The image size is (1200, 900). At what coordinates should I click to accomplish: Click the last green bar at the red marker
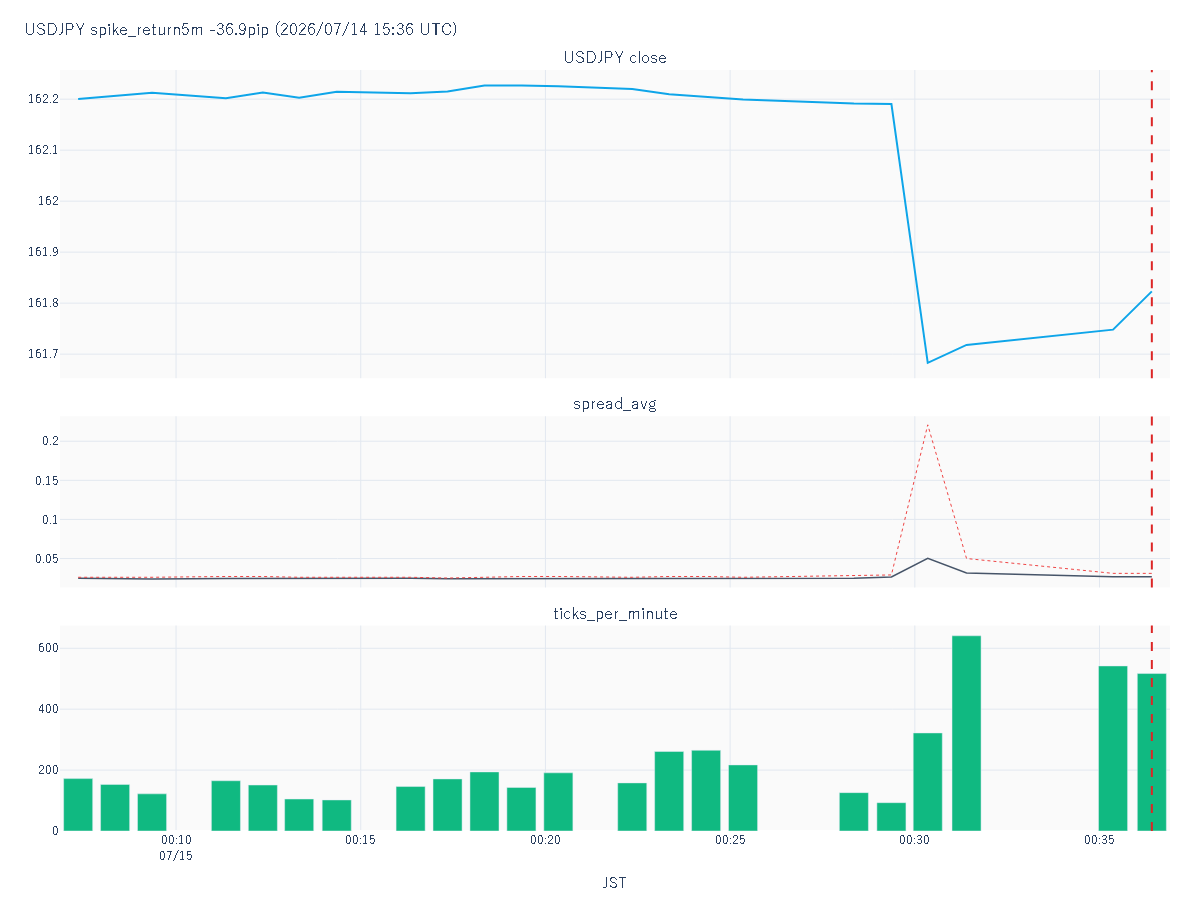pos(1152,752)
